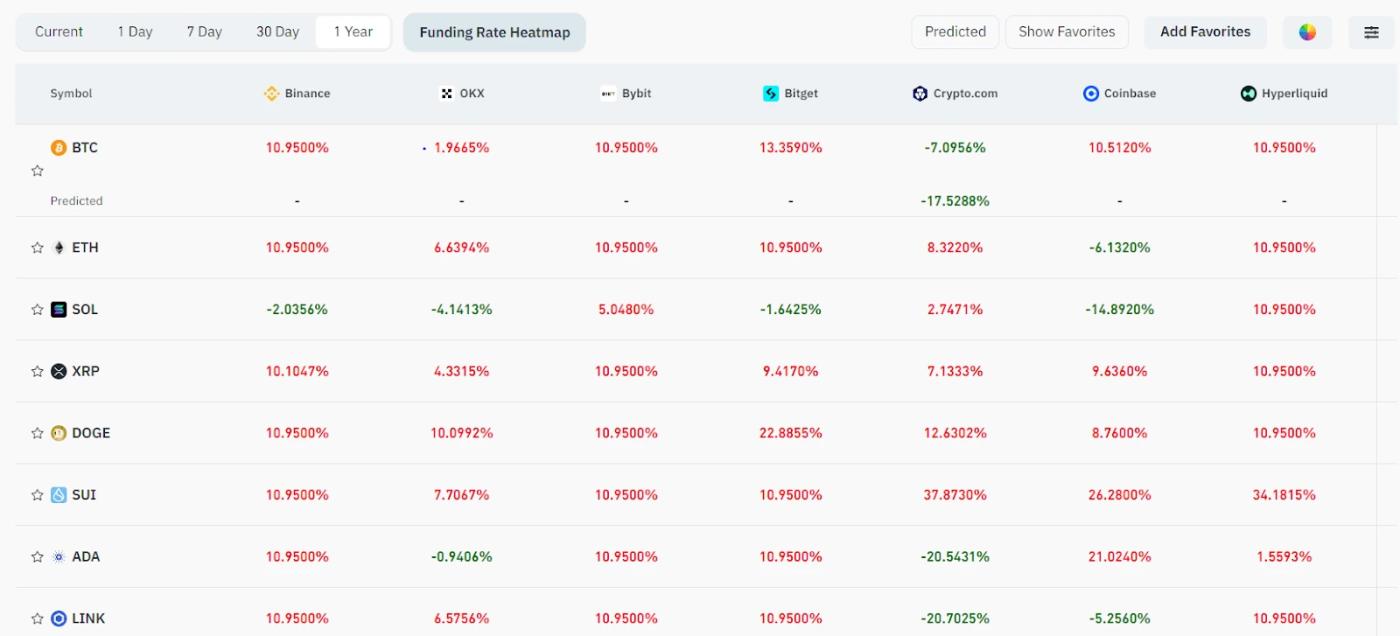Image resolution: width=1400 pixels, height=636 pixels.
Task: Open the filter settings dropdown
Action: pyautogui.click(x=1372, y=31)
